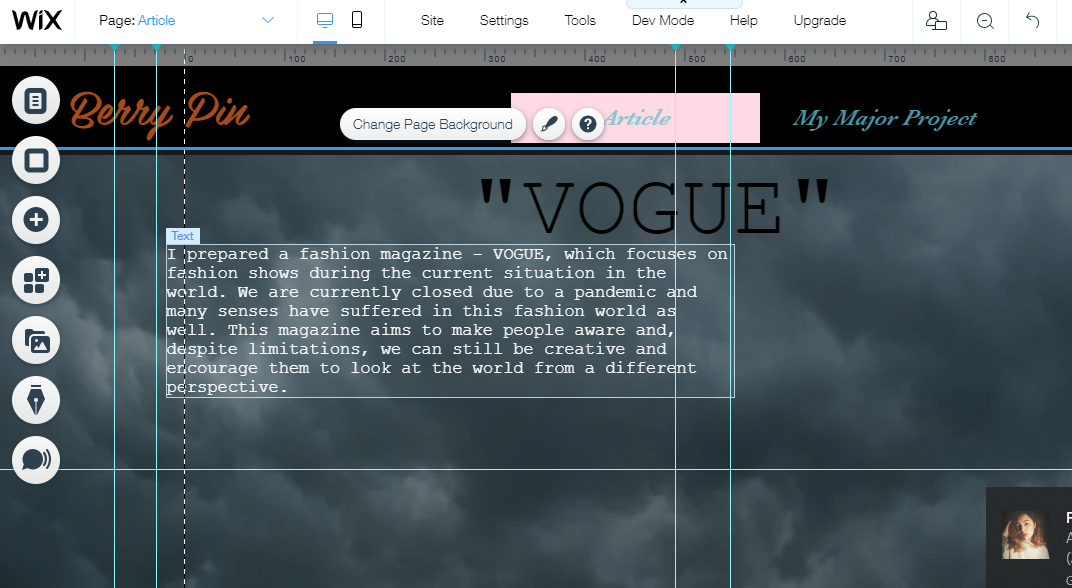Open the Menus & Pages panel
The width and height of the screenshot is (1072, 588).
(36, 101)
